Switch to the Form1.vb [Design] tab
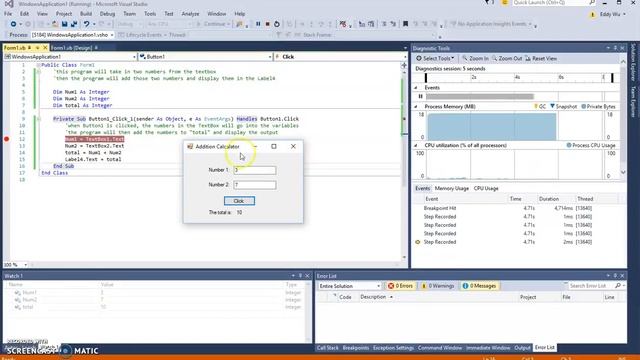This screenshot has height=360, width=640. point(74,48)
